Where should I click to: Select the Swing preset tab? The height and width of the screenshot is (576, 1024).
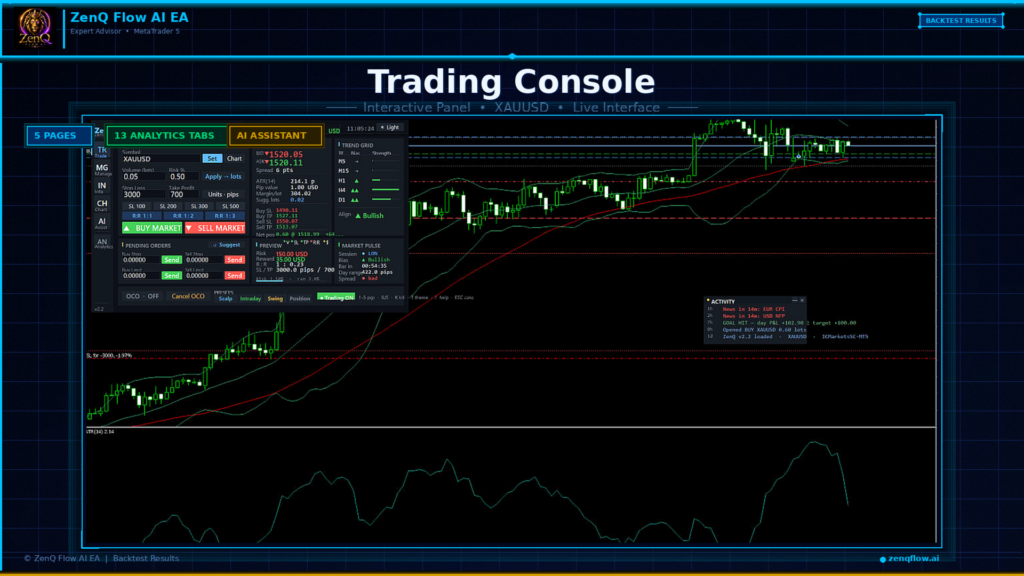[275, 299]
